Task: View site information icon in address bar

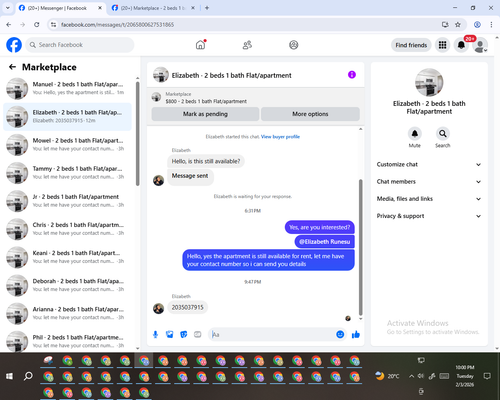Action: tap(53, 25)
